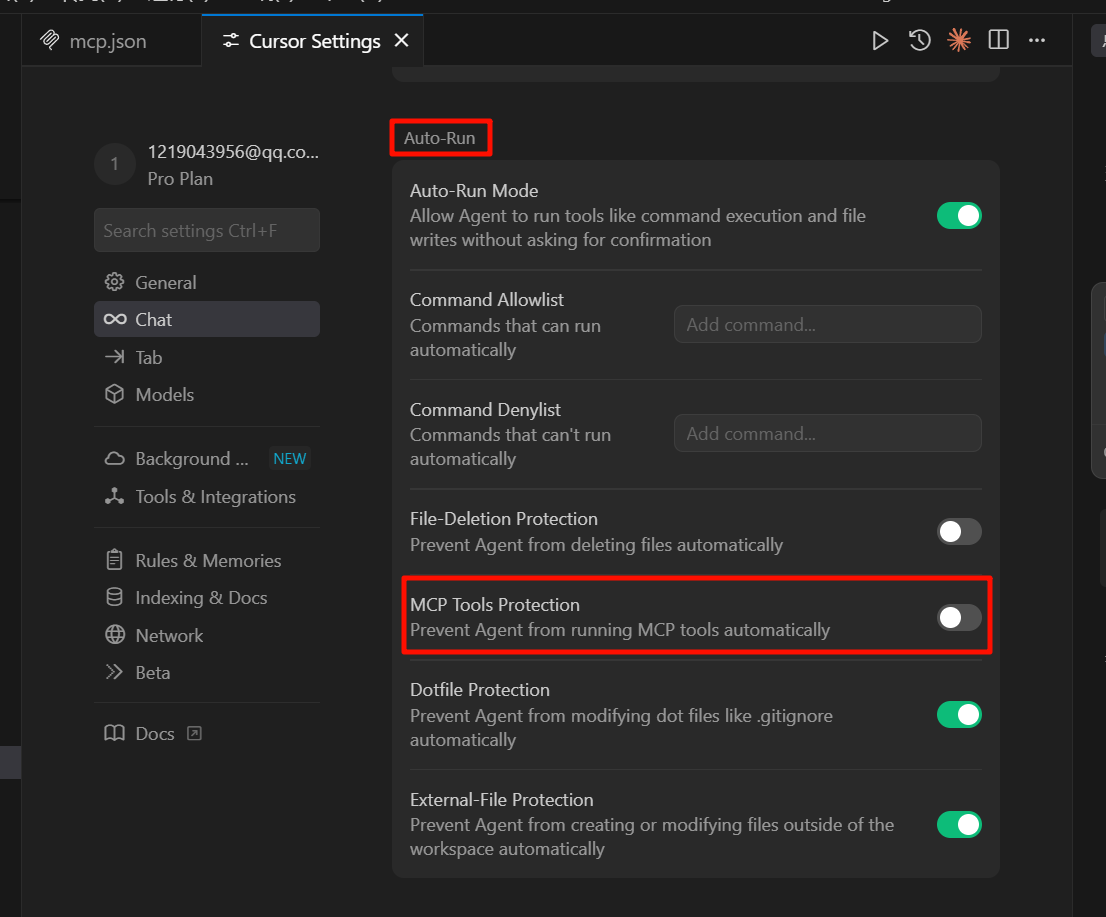Click the Network globe icon
The width and height of the screenshot is (1106, 917).
coord(115,635)
